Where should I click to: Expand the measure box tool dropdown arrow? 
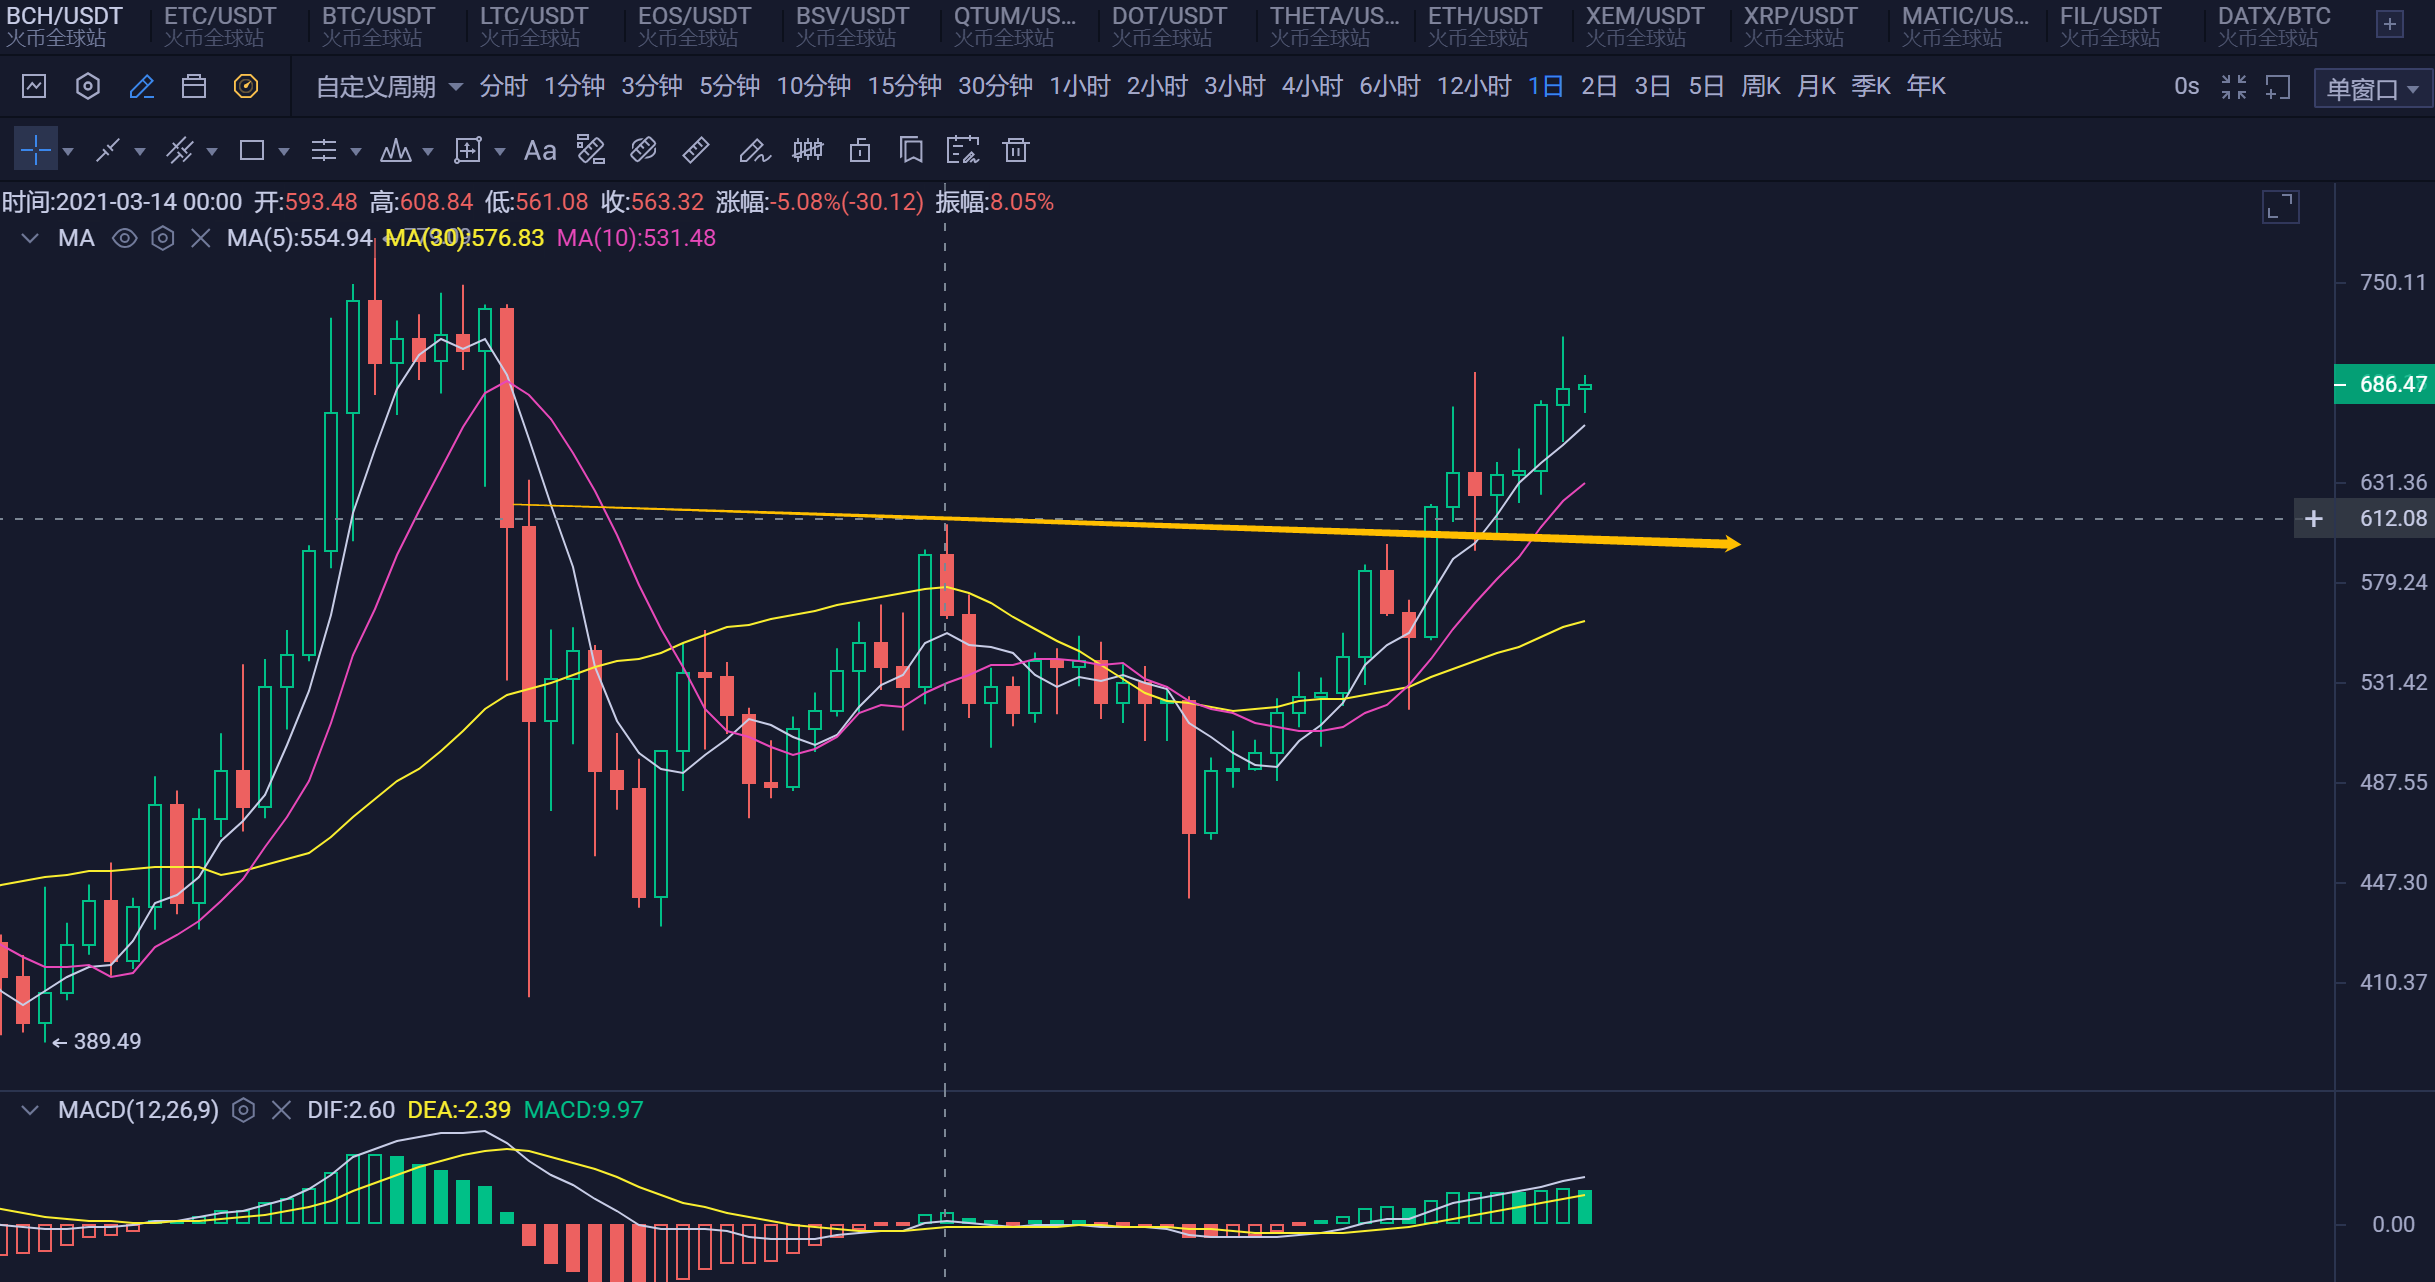[x=500, y=152]
